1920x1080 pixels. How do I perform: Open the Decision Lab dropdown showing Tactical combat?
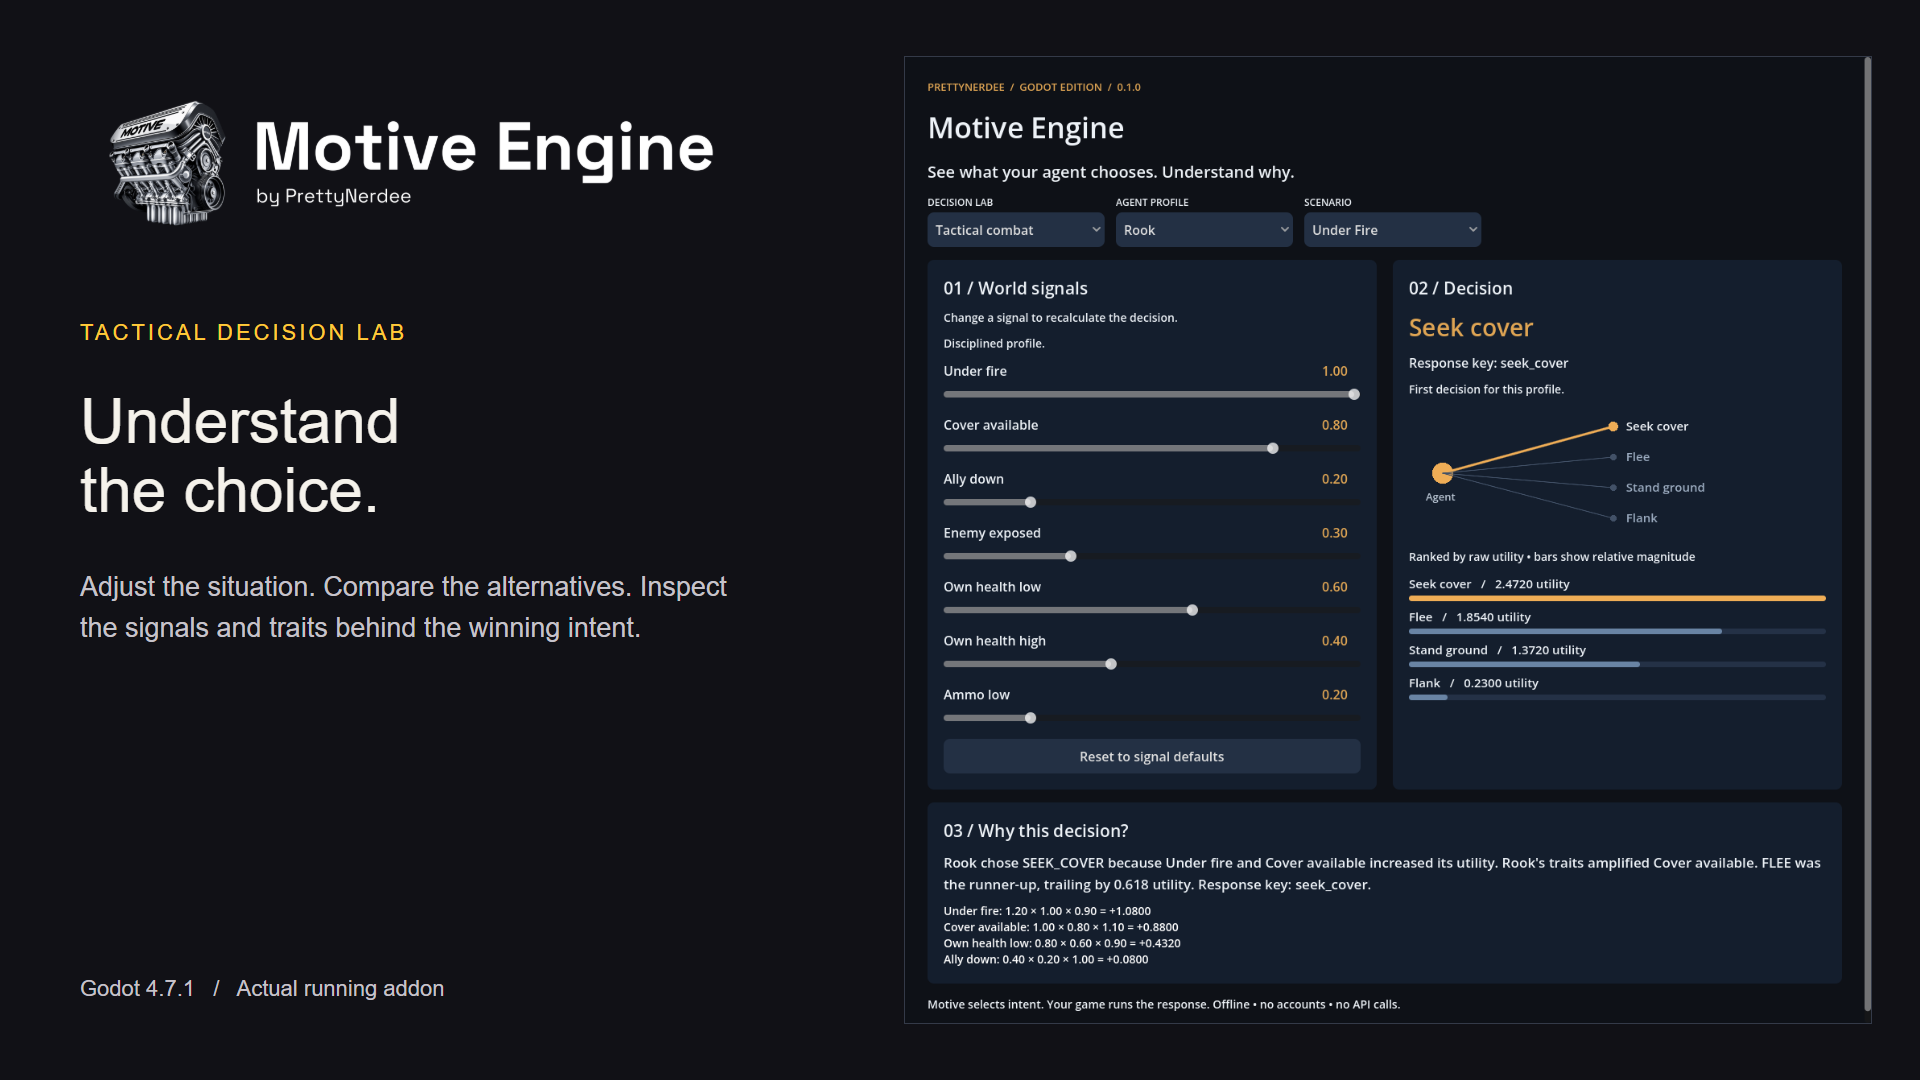point(1015,230)
